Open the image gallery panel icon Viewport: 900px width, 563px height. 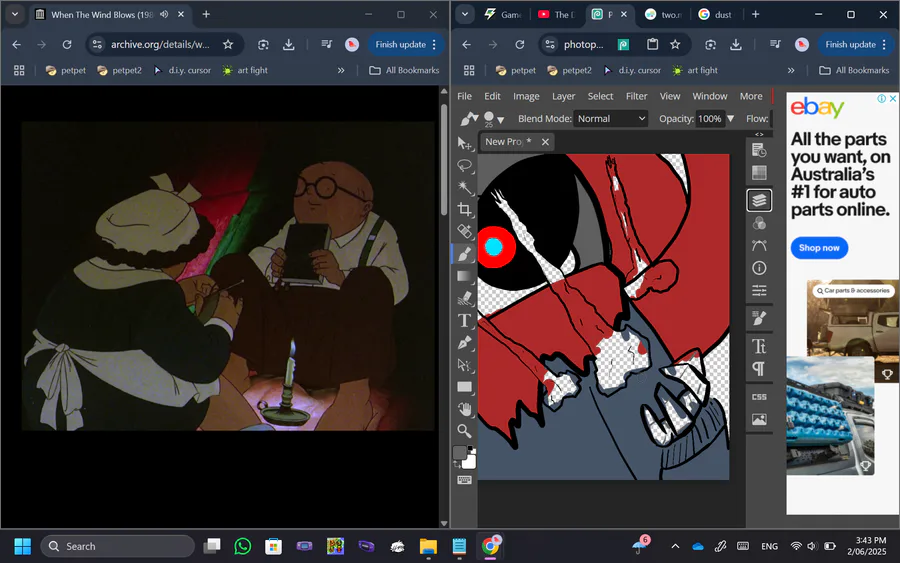coord(759,420)
